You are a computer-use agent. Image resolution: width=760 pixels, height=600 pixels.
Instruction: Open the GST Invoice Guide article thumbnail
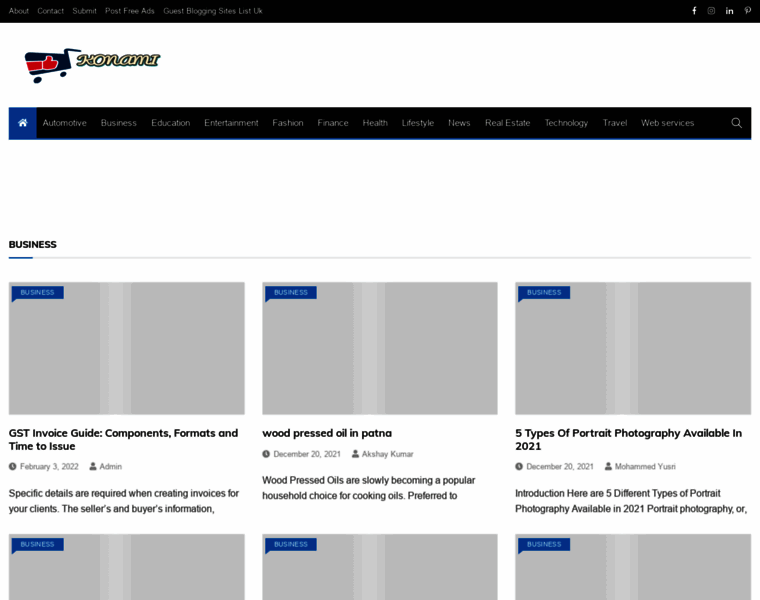point(127,348)
